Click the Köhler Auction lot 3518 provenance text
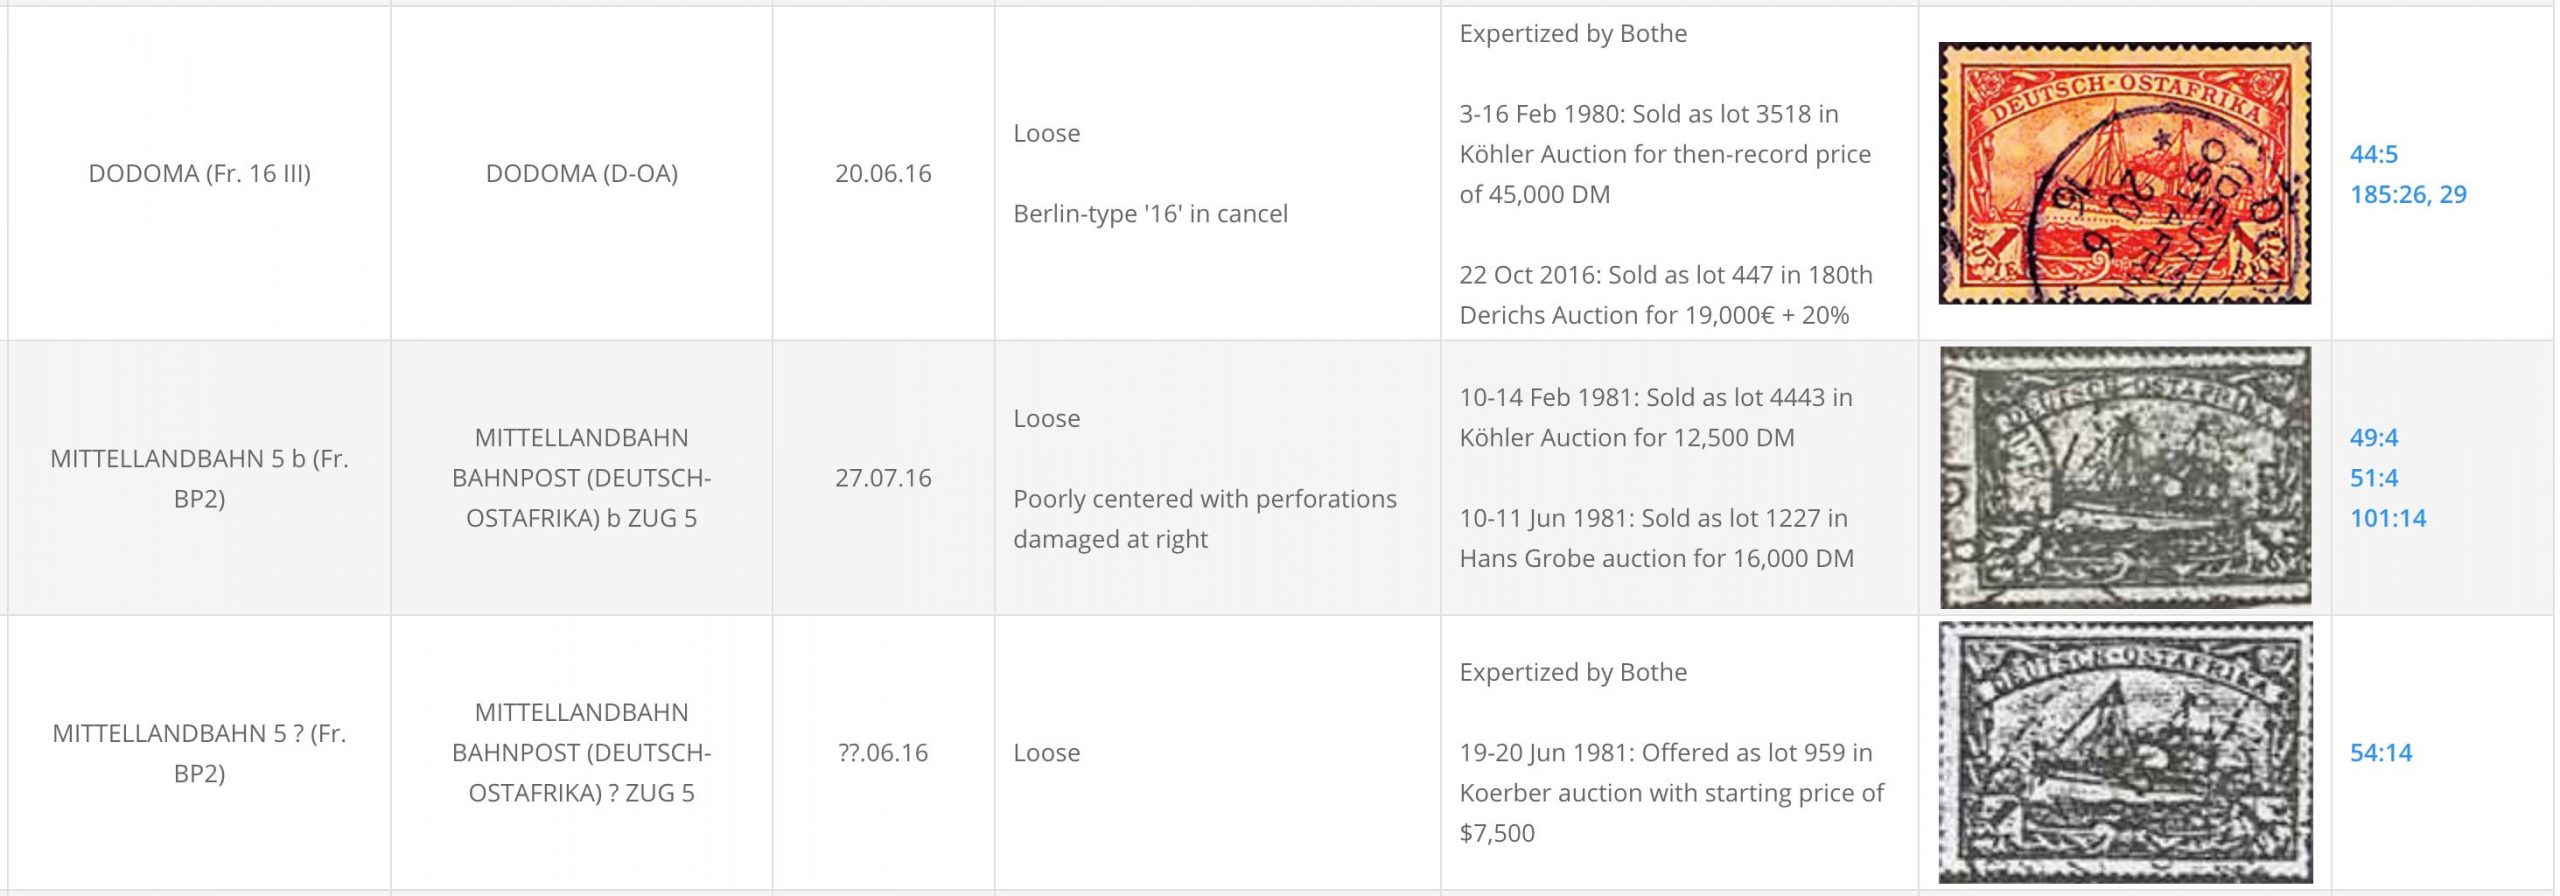This screenshot has height=896, width=2560. [1665, 154]
